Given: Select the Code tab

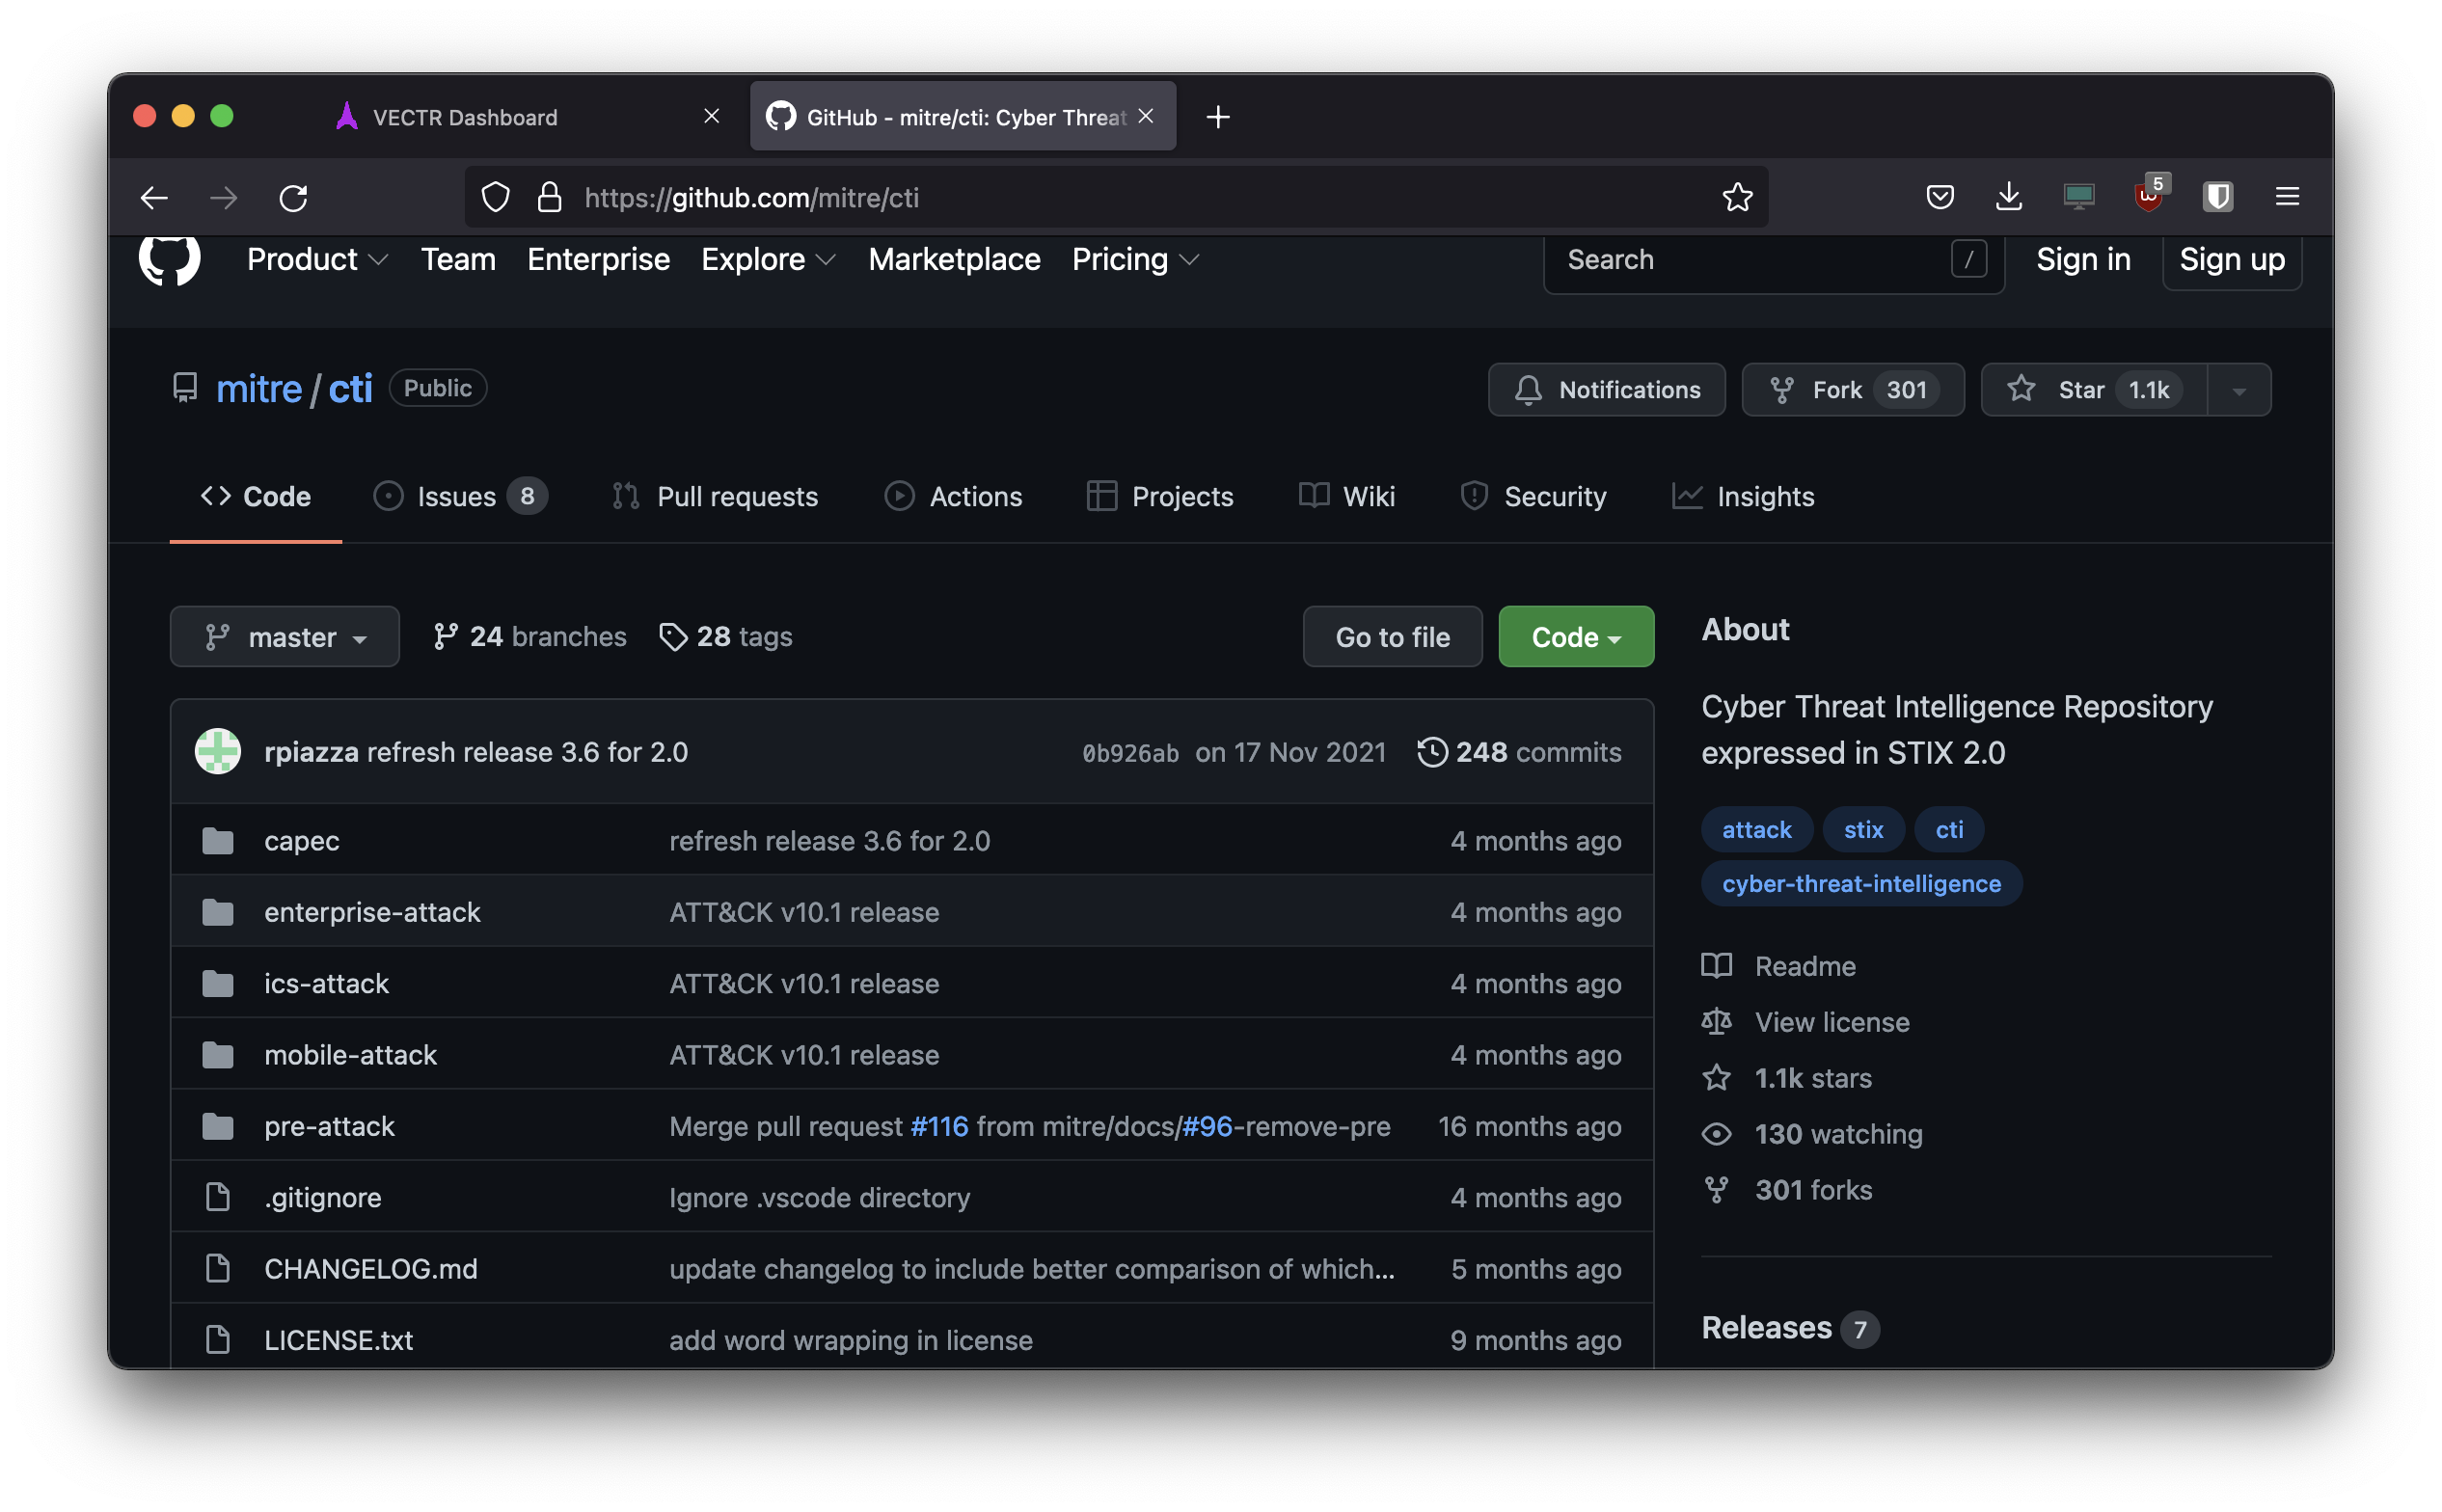Looking at the screenshot, I should point(256,496).
